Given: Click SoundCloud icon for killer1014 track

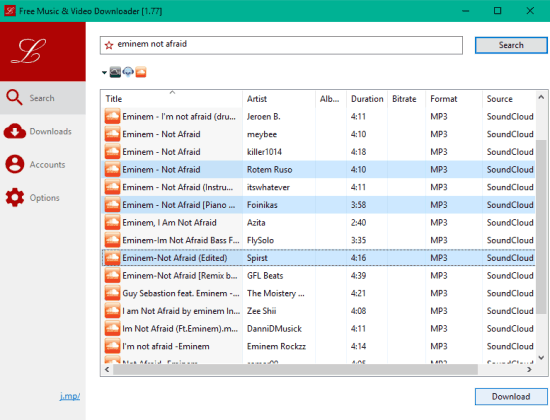Looking at the screenshot, I should click(112, 152).
